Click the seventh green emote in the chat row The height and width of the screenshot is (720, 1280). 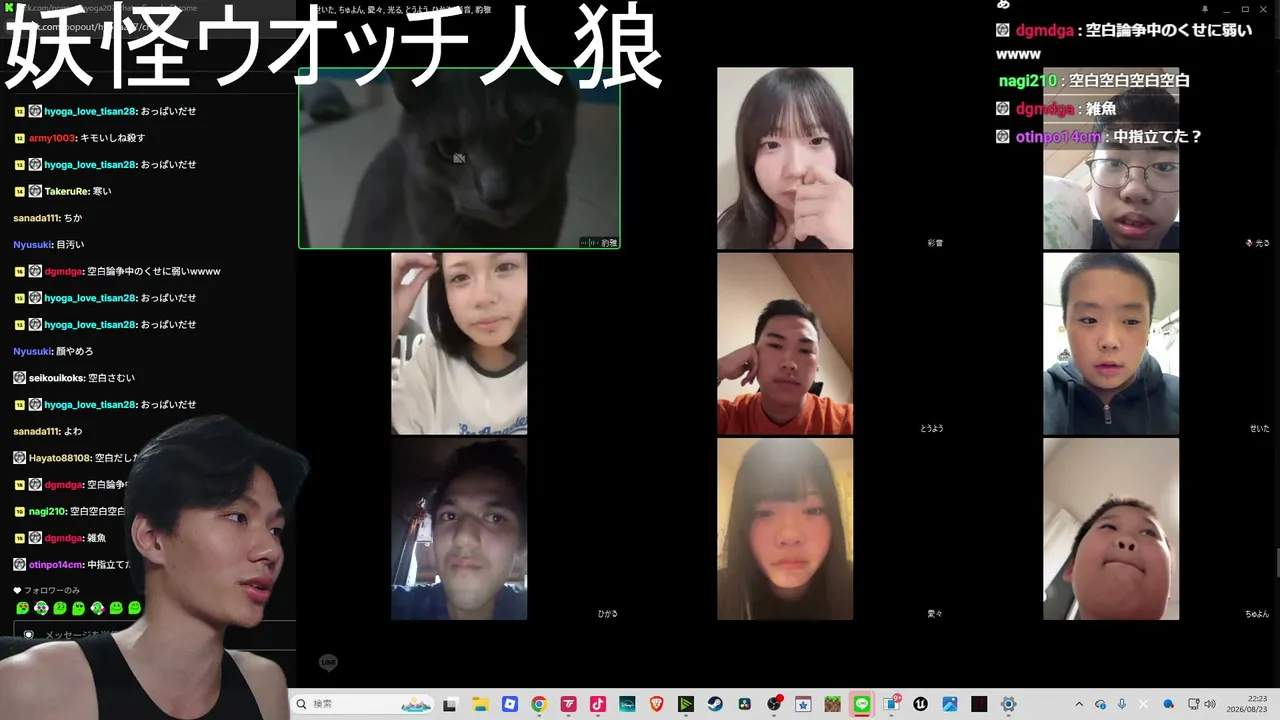[134, 608]
